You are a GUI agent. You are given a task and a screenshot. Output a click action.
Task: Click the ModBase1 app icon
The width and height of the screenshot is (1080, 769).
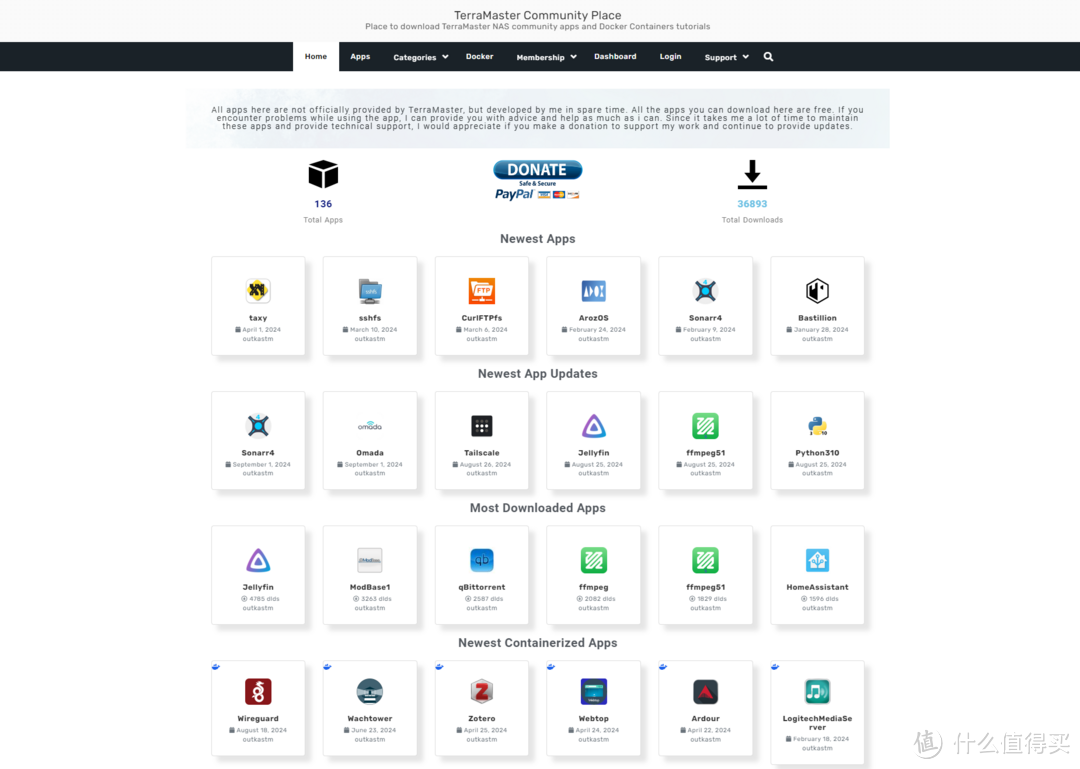tap(370, 560)
